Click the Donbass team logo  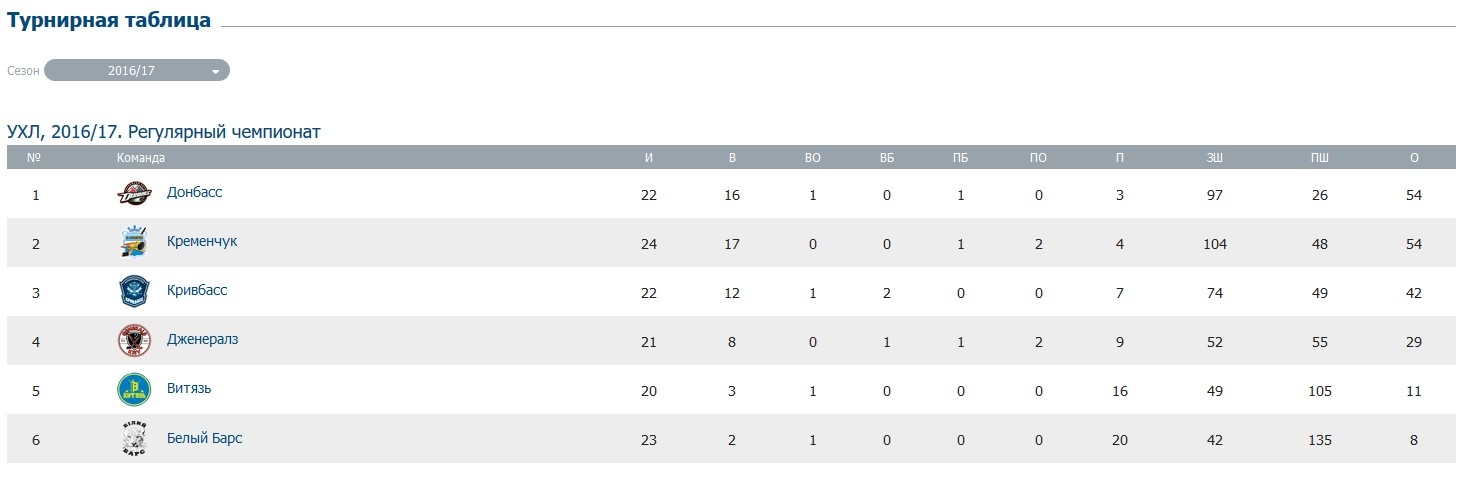pos(133,193)
